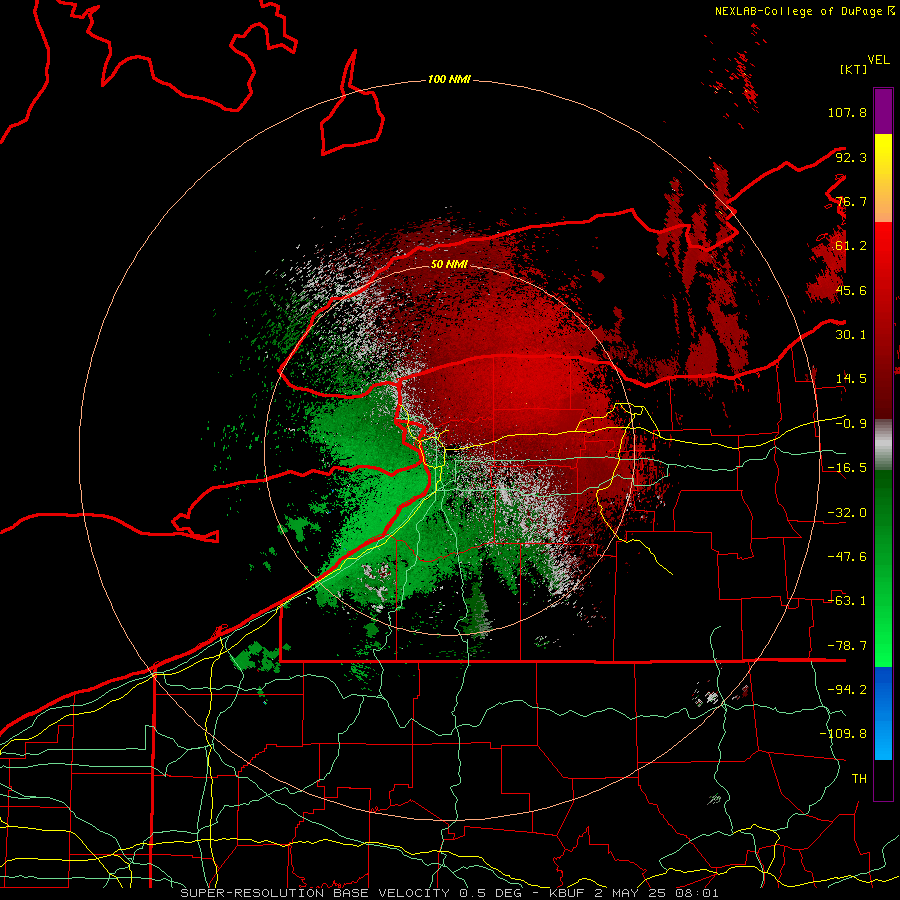Click the 92.3 legend value
Image resolution: width=900 pixels, height=900 pixels.
pyautogui.click(x=851, y=157)
